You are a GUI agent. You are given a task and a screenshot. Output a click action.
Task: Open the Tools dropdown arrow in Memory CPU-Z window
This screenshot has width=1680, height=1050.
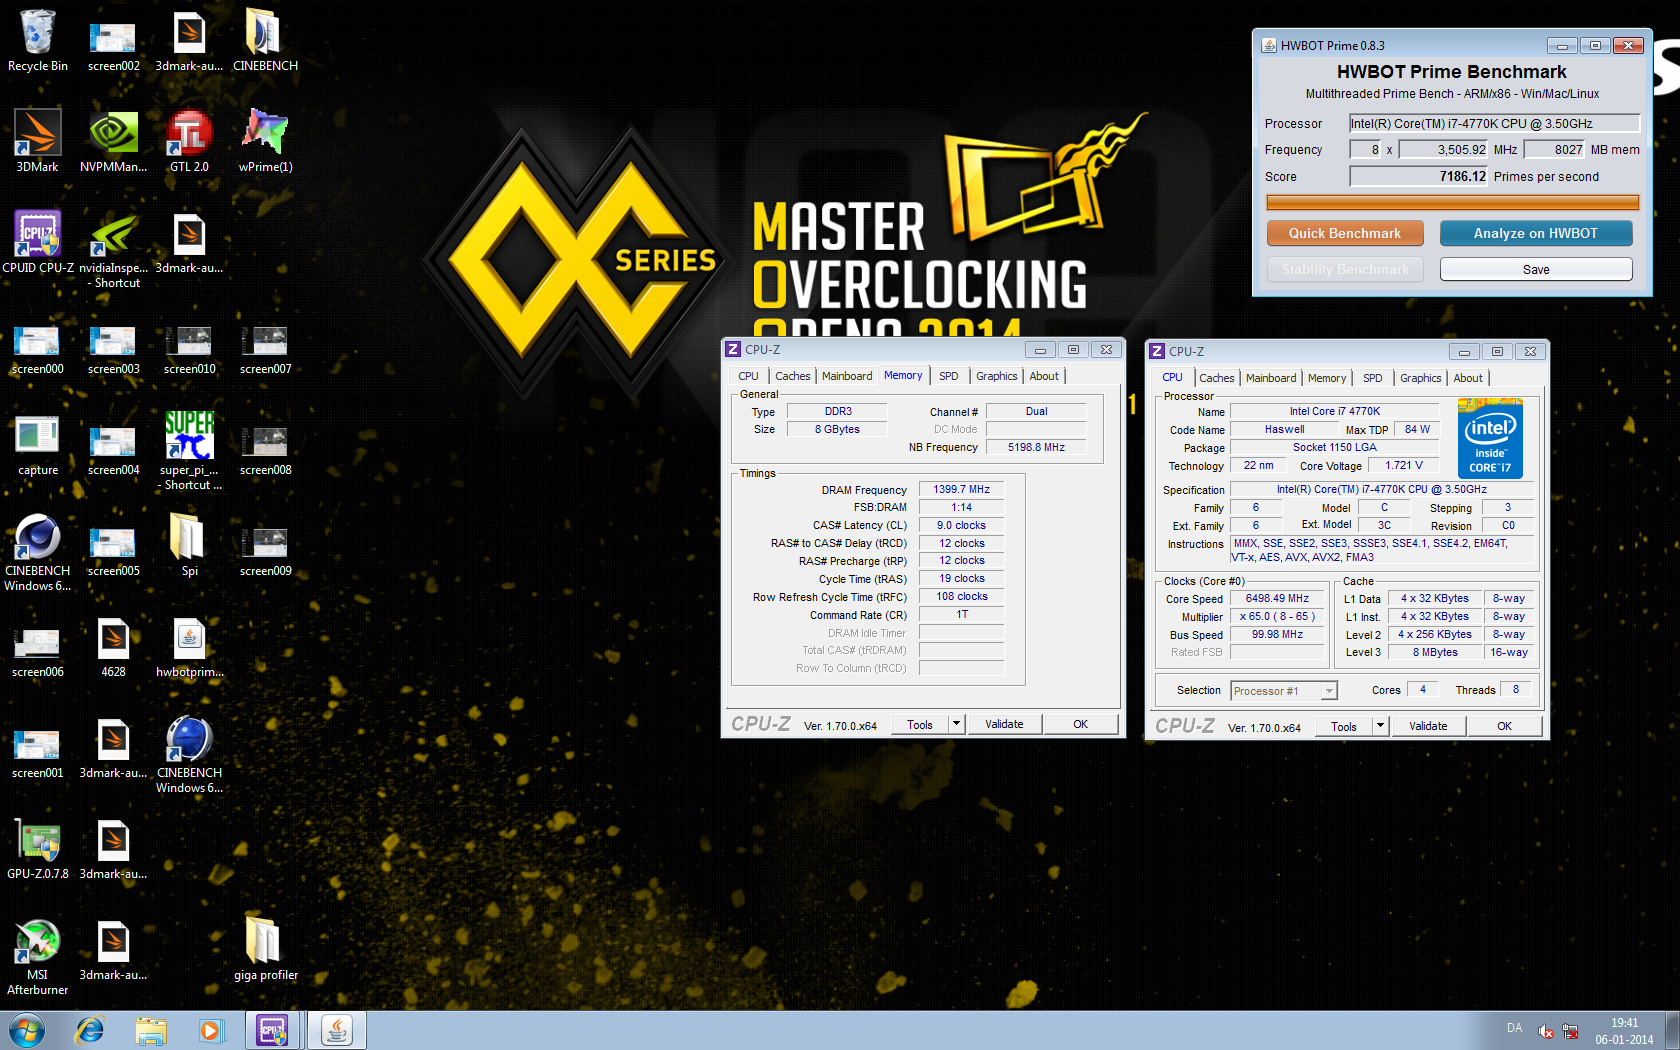956,724
